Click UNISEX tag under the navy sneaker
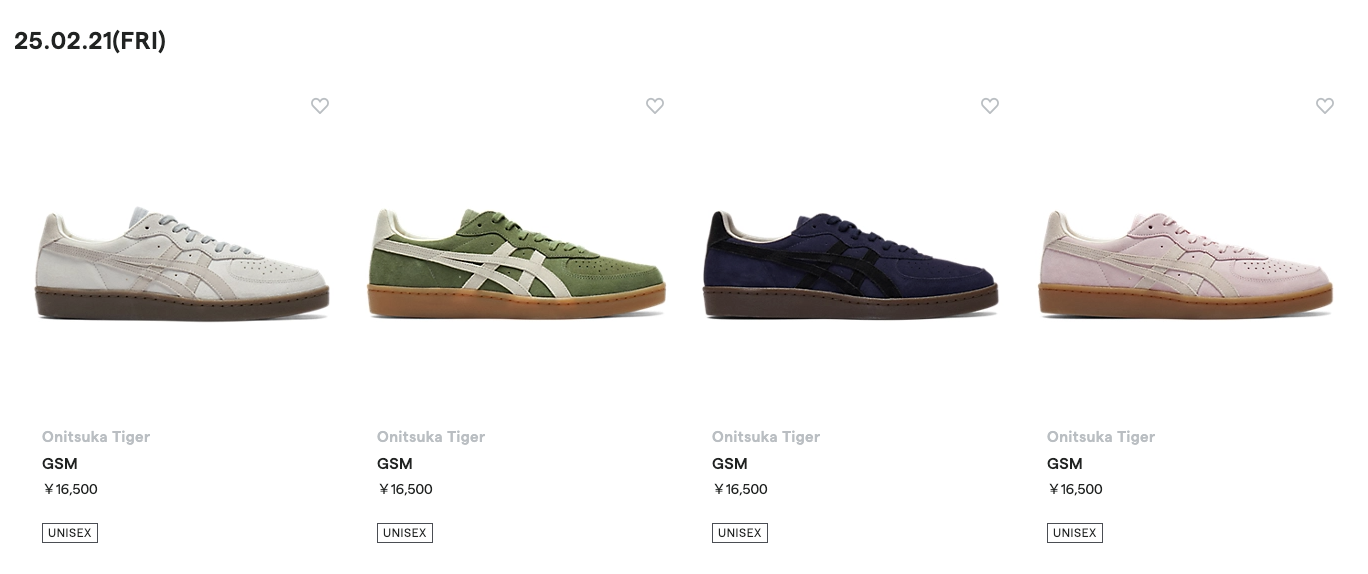The image size is (1368, 574). (740, 533)
